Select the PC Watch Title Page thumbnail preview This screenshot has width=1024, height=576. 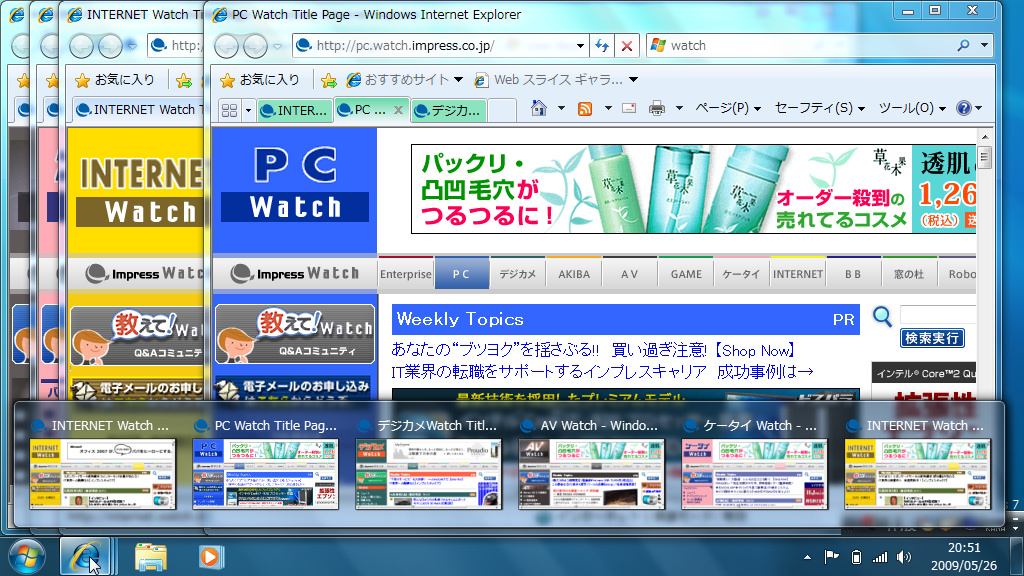265,474
